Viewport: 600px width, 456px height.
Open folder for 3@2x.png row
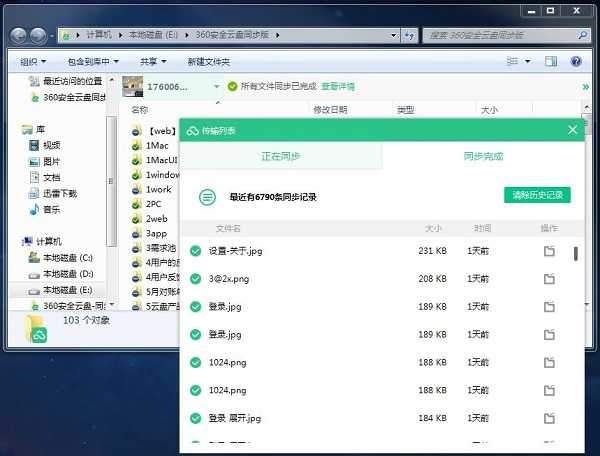[549, 279]
